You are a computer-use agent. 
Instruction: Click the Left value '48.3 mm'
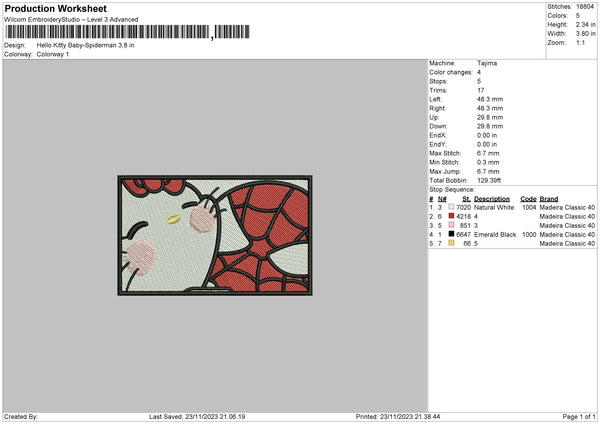pyautogui.click(x=490, y=99)
